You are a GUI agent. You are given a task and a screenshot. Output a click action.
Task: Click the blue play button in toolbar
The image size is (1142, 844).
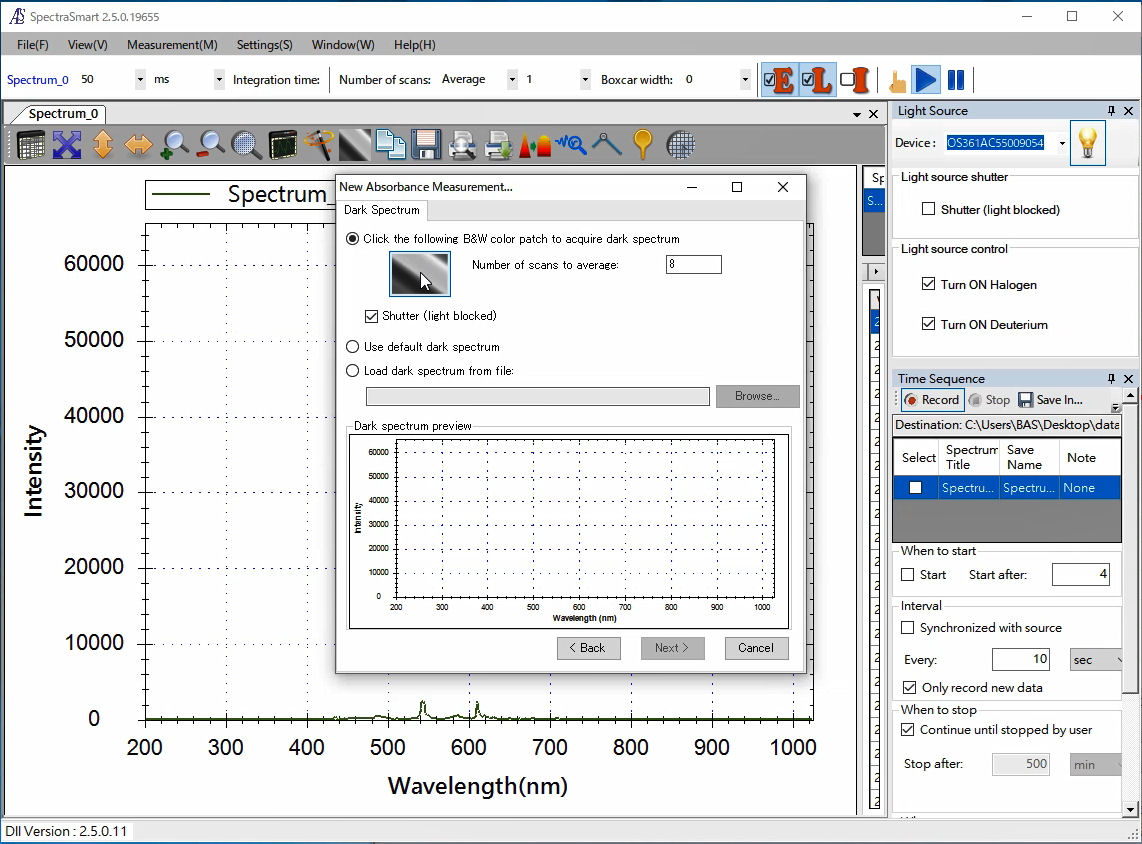coord(926,80)
